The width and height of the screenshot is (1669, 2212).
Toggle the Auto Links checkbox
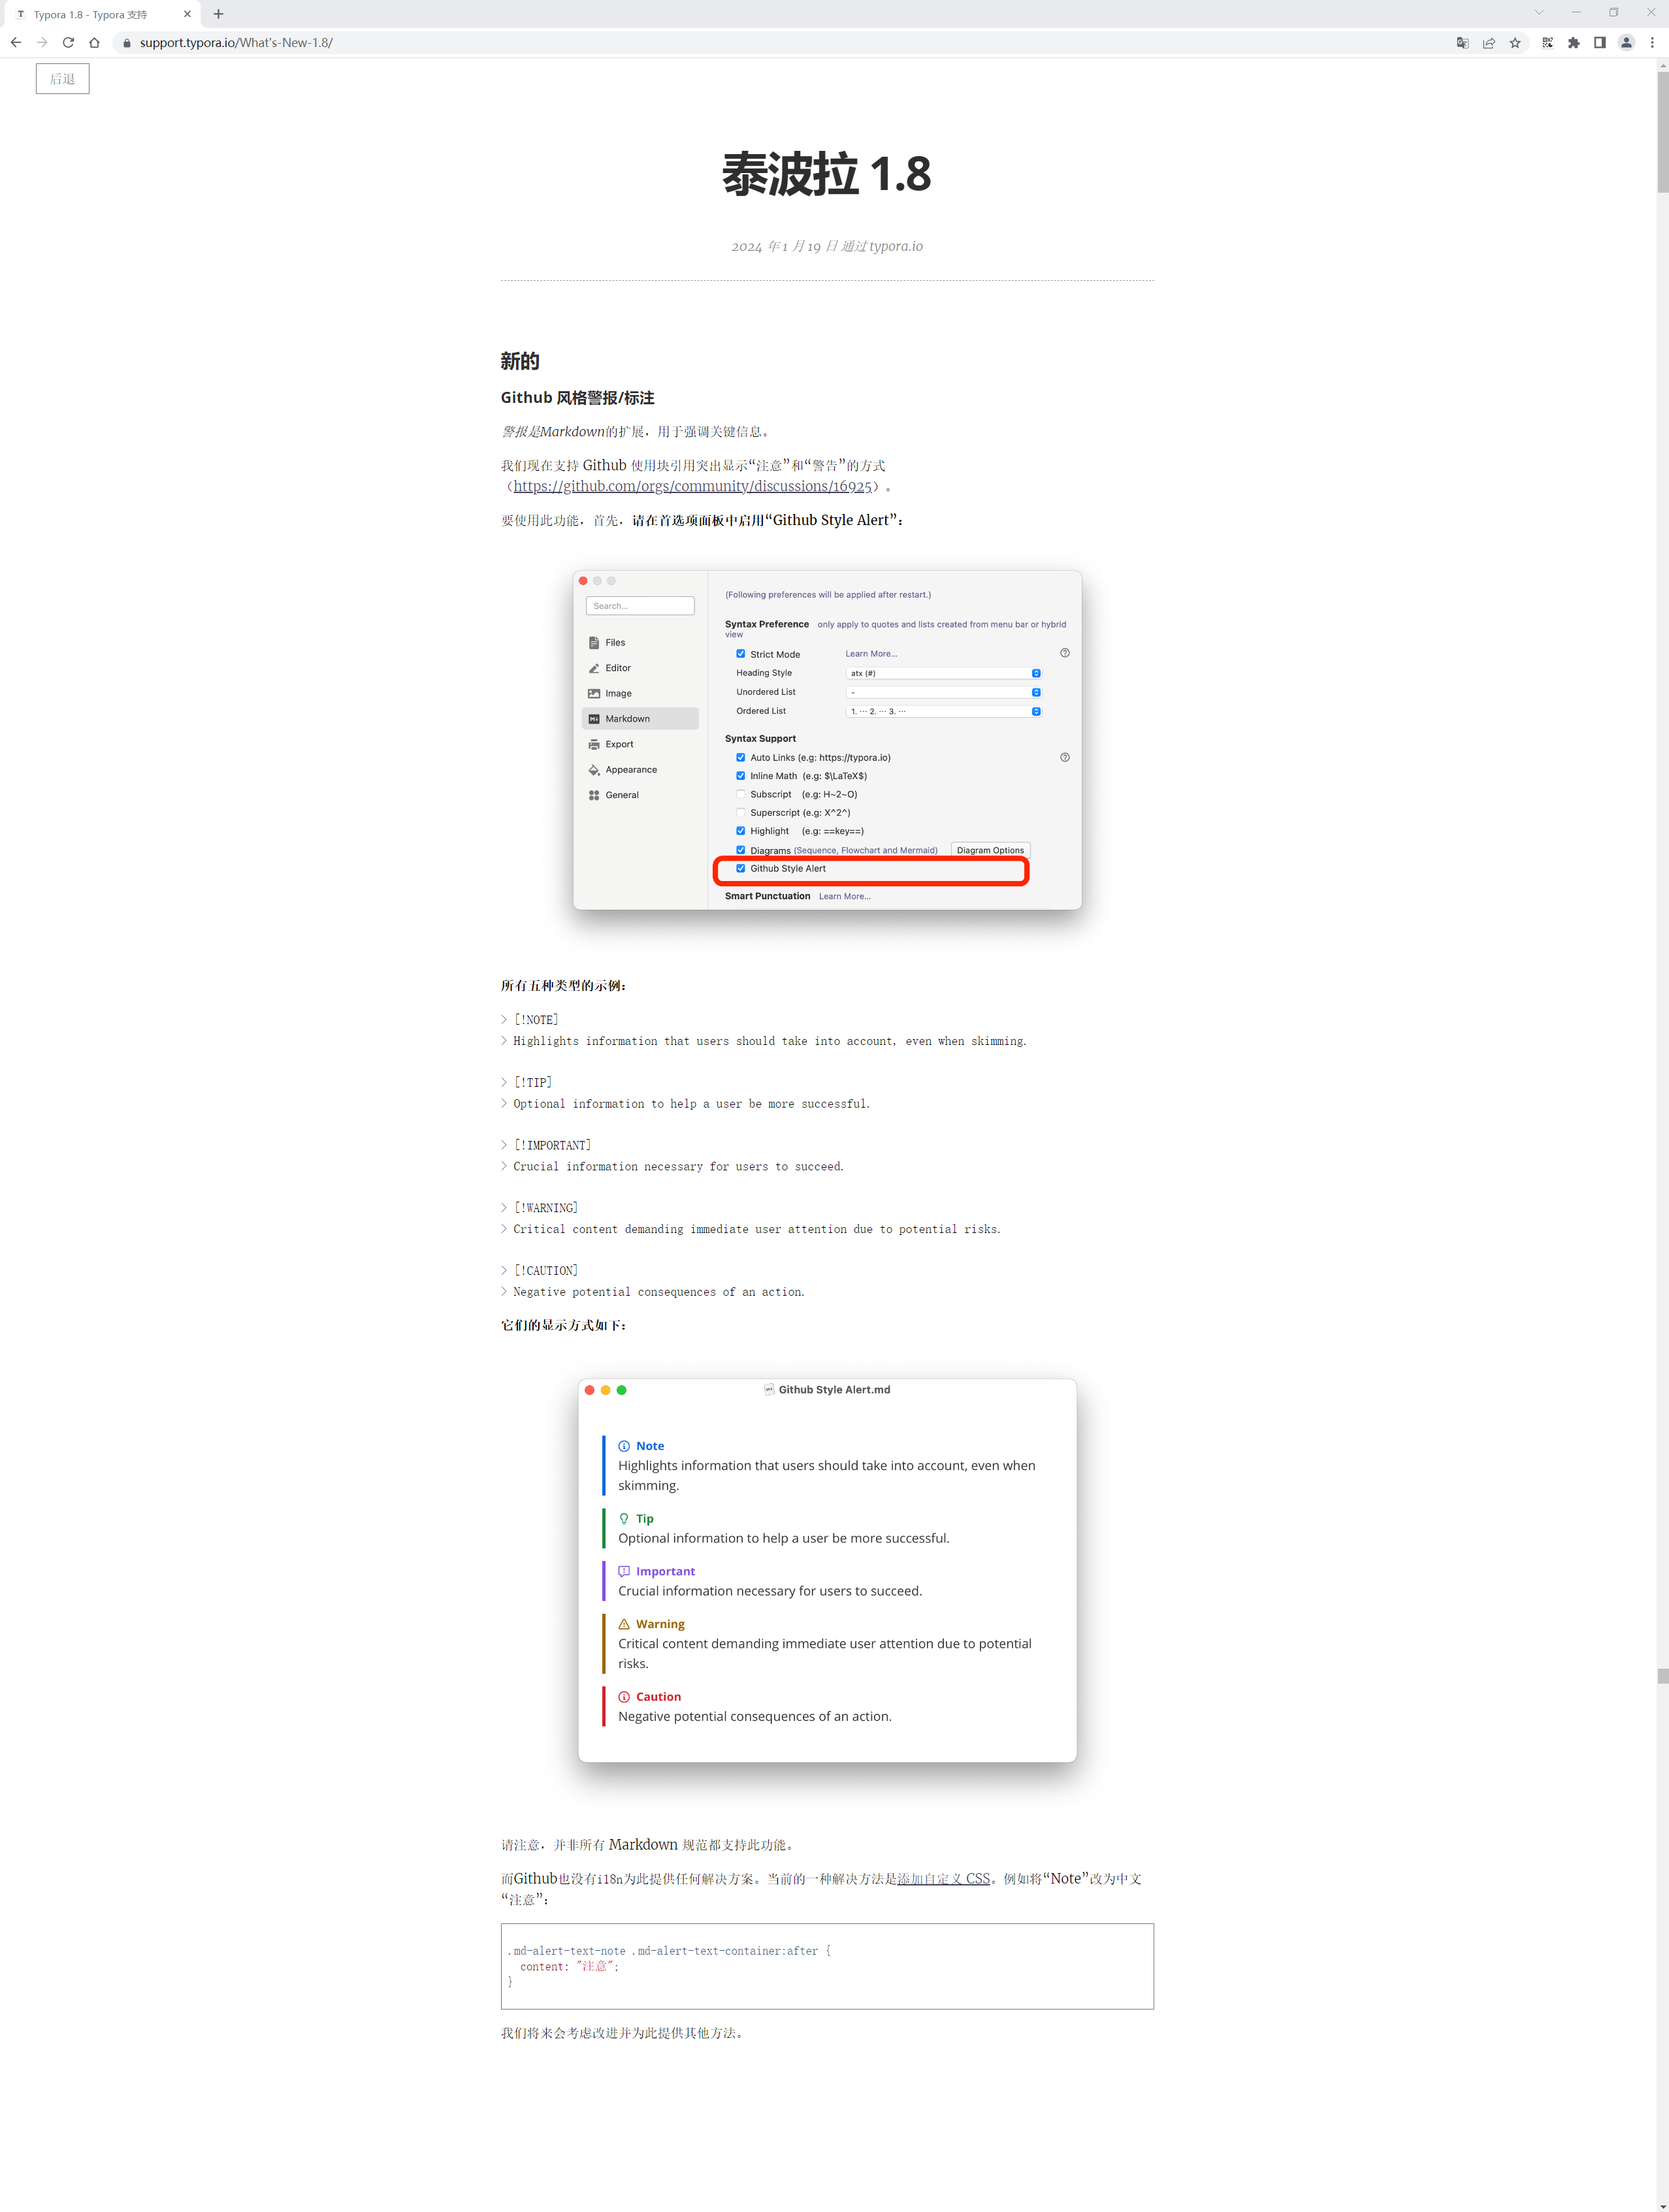click(x=741, y=757)
